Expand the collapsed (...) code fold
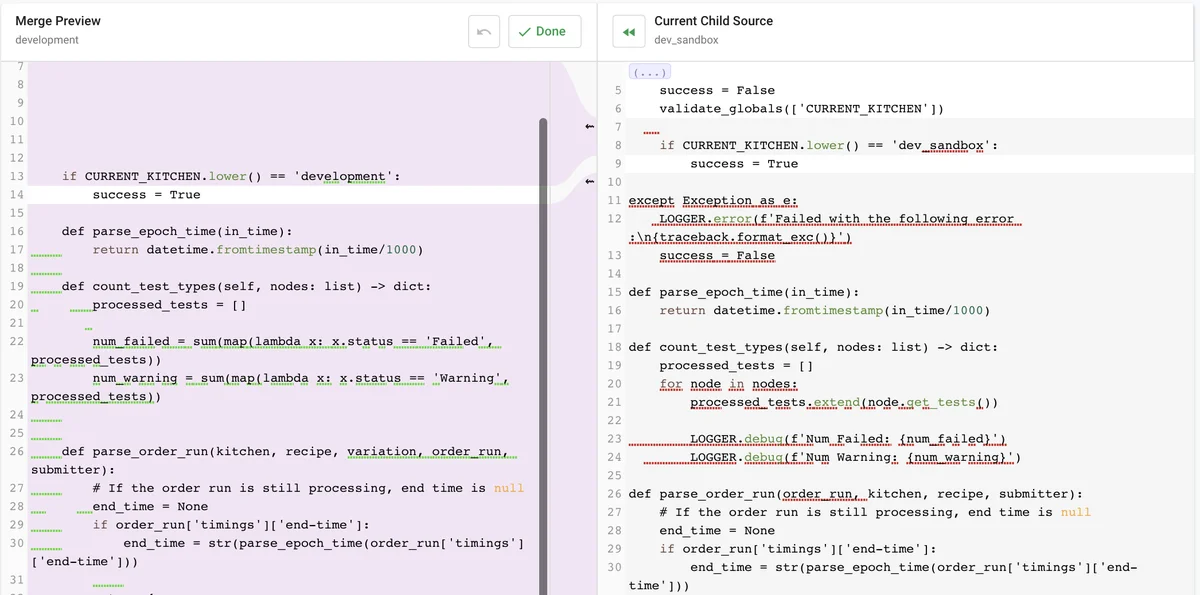1200x595 pixels. click(649, 72)
